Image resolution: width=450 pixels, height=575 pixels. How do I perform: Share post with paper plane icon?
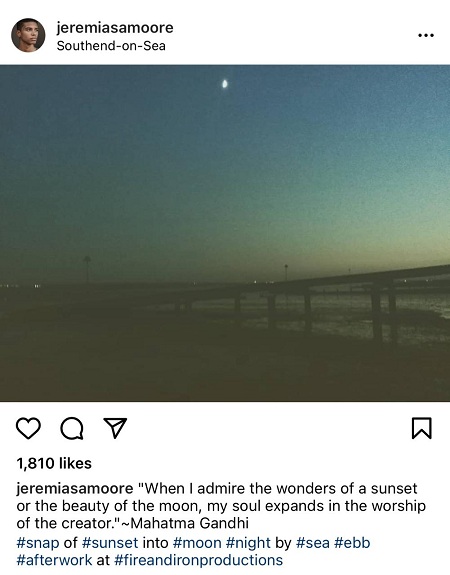coord(115,428)
